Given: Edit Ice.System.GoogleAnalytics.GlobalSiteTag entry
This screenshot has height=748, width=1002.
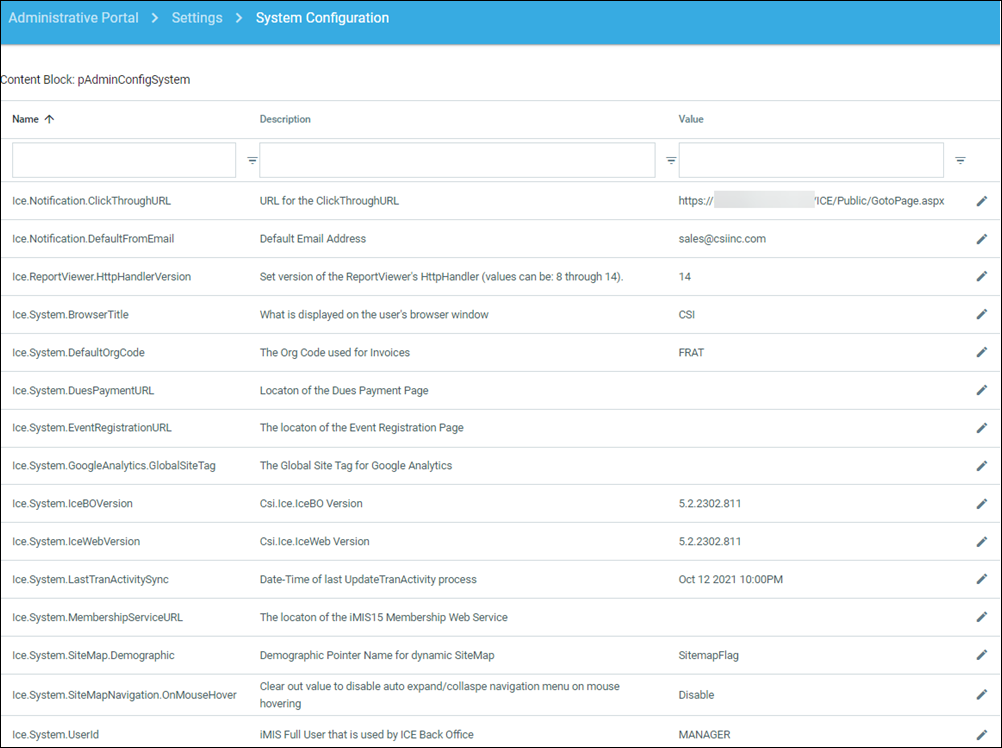Looking at the screenshot, I should [x=981, y=466].
